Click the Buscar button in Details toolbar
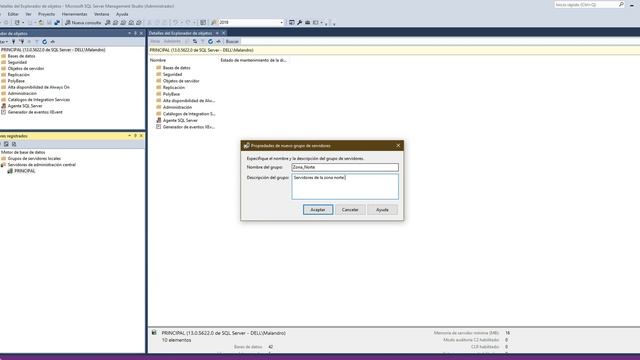 (232, 42)
